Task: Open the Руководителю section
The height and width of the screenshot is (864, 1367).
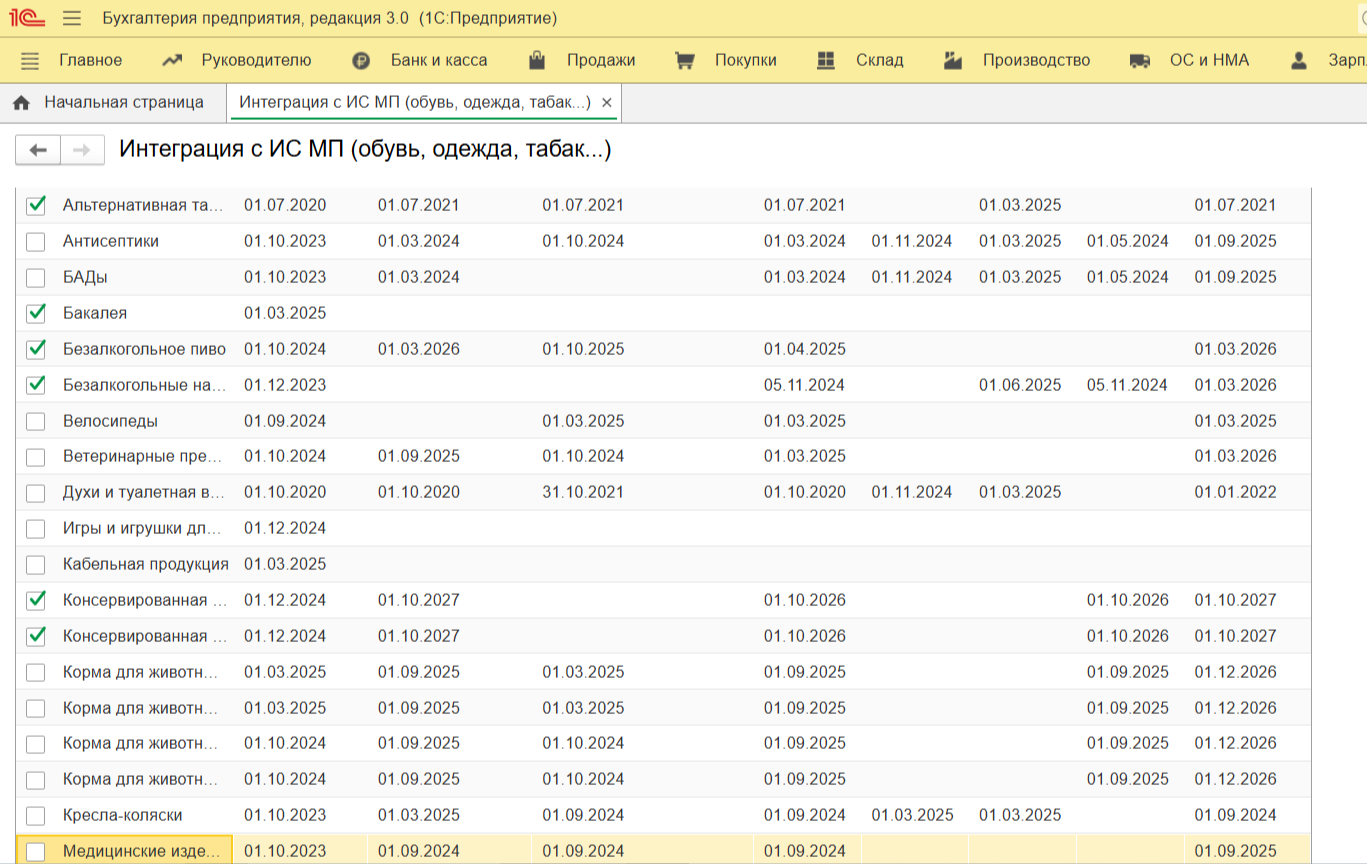Action: [256, 60]
